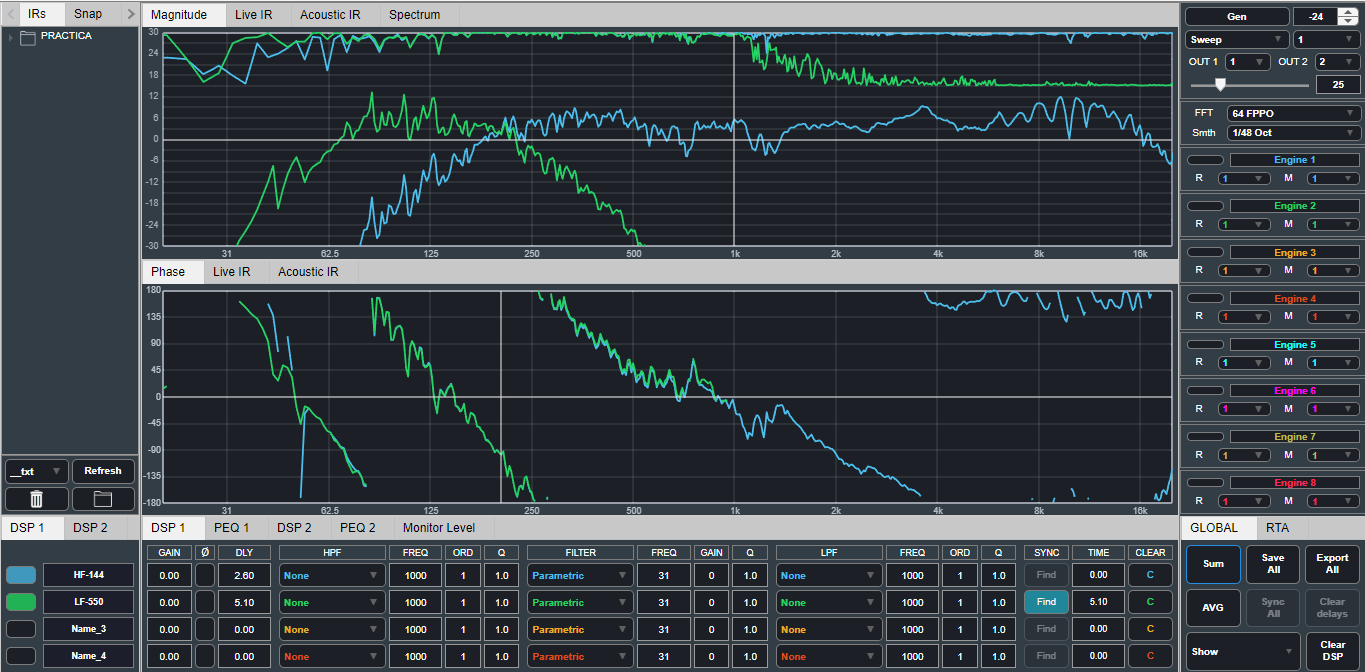
Task: Edit the generator slider value 25 field
Action: [x=1338, y=85]
